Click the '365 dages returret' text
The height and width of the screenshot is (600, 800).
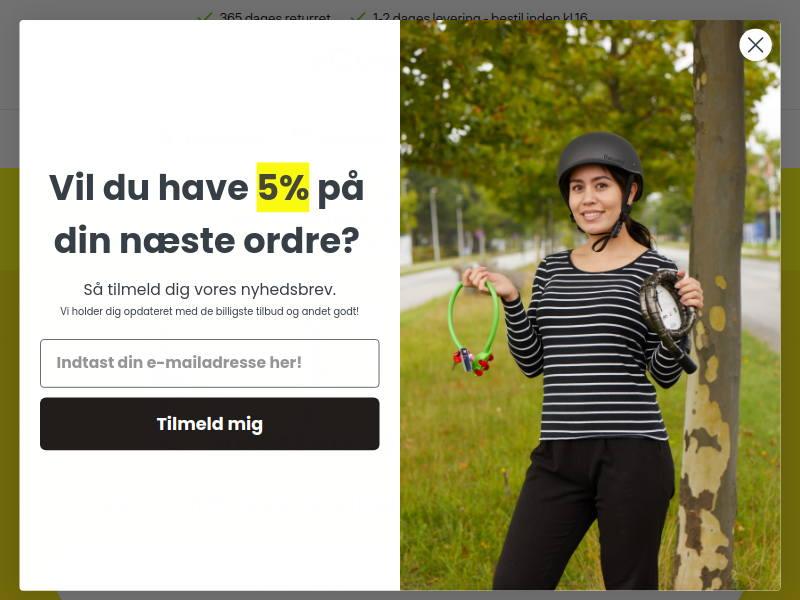click(275, 16)
